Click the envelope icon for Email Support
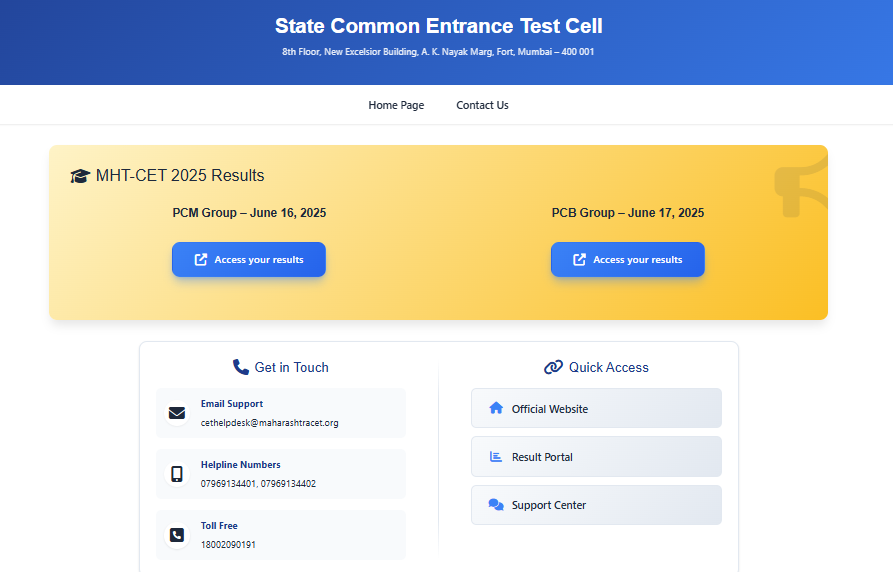 (177, 413)
